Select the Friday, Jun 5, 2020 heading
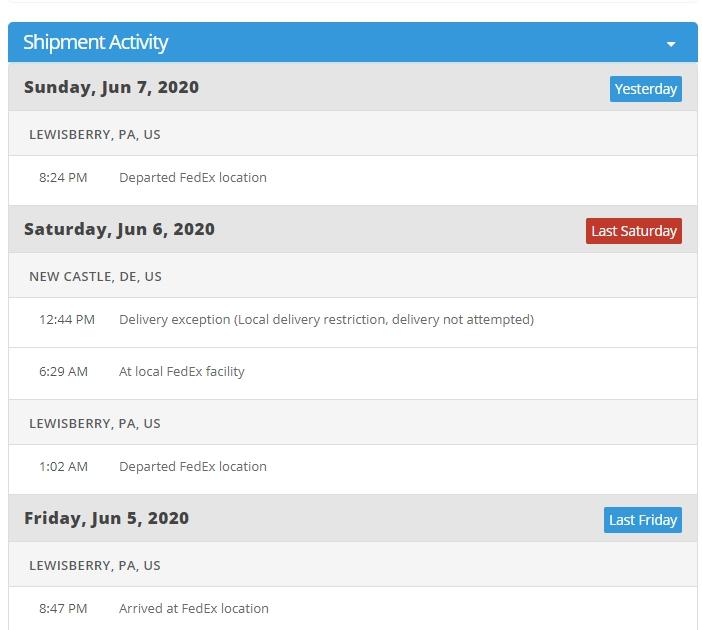Image resolution: width=702 pixels, height=630 pixels. click(x=106, y=518)
